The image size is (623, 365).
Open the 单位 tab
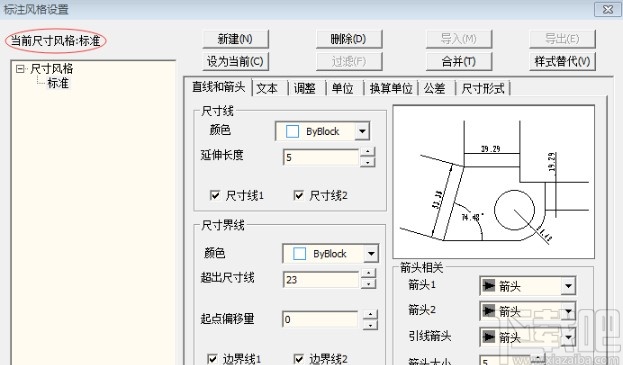click(342, 89)
